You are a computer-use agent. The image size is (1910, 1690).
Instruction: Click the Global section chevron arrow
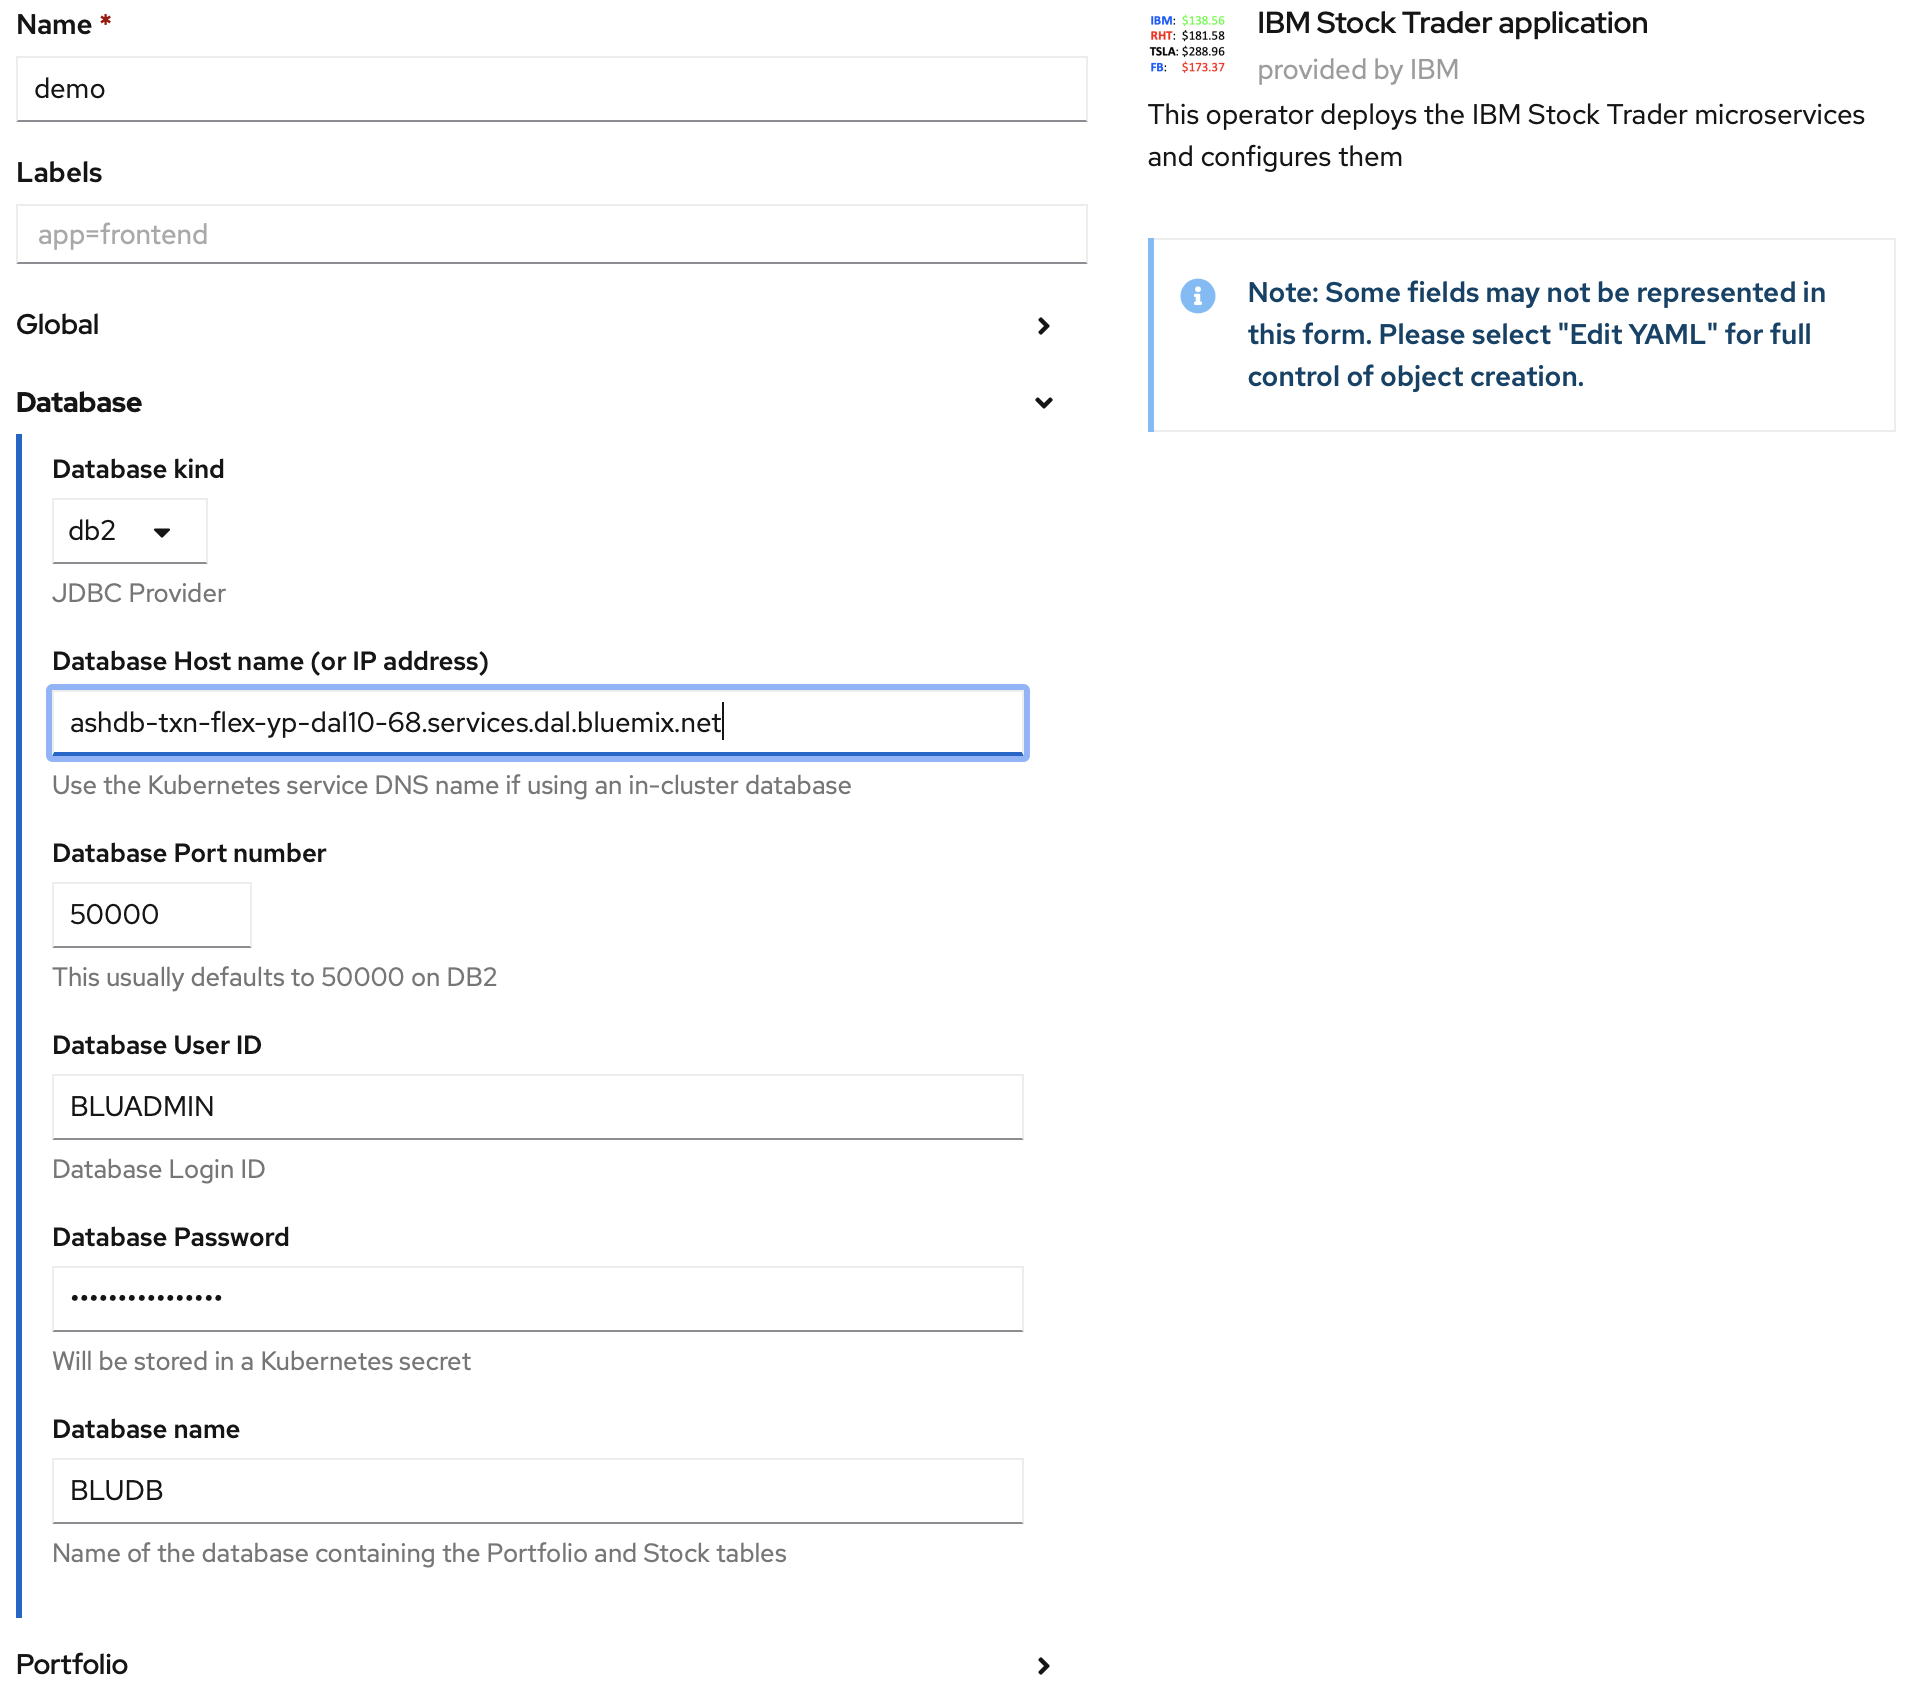click(1044, 326)
